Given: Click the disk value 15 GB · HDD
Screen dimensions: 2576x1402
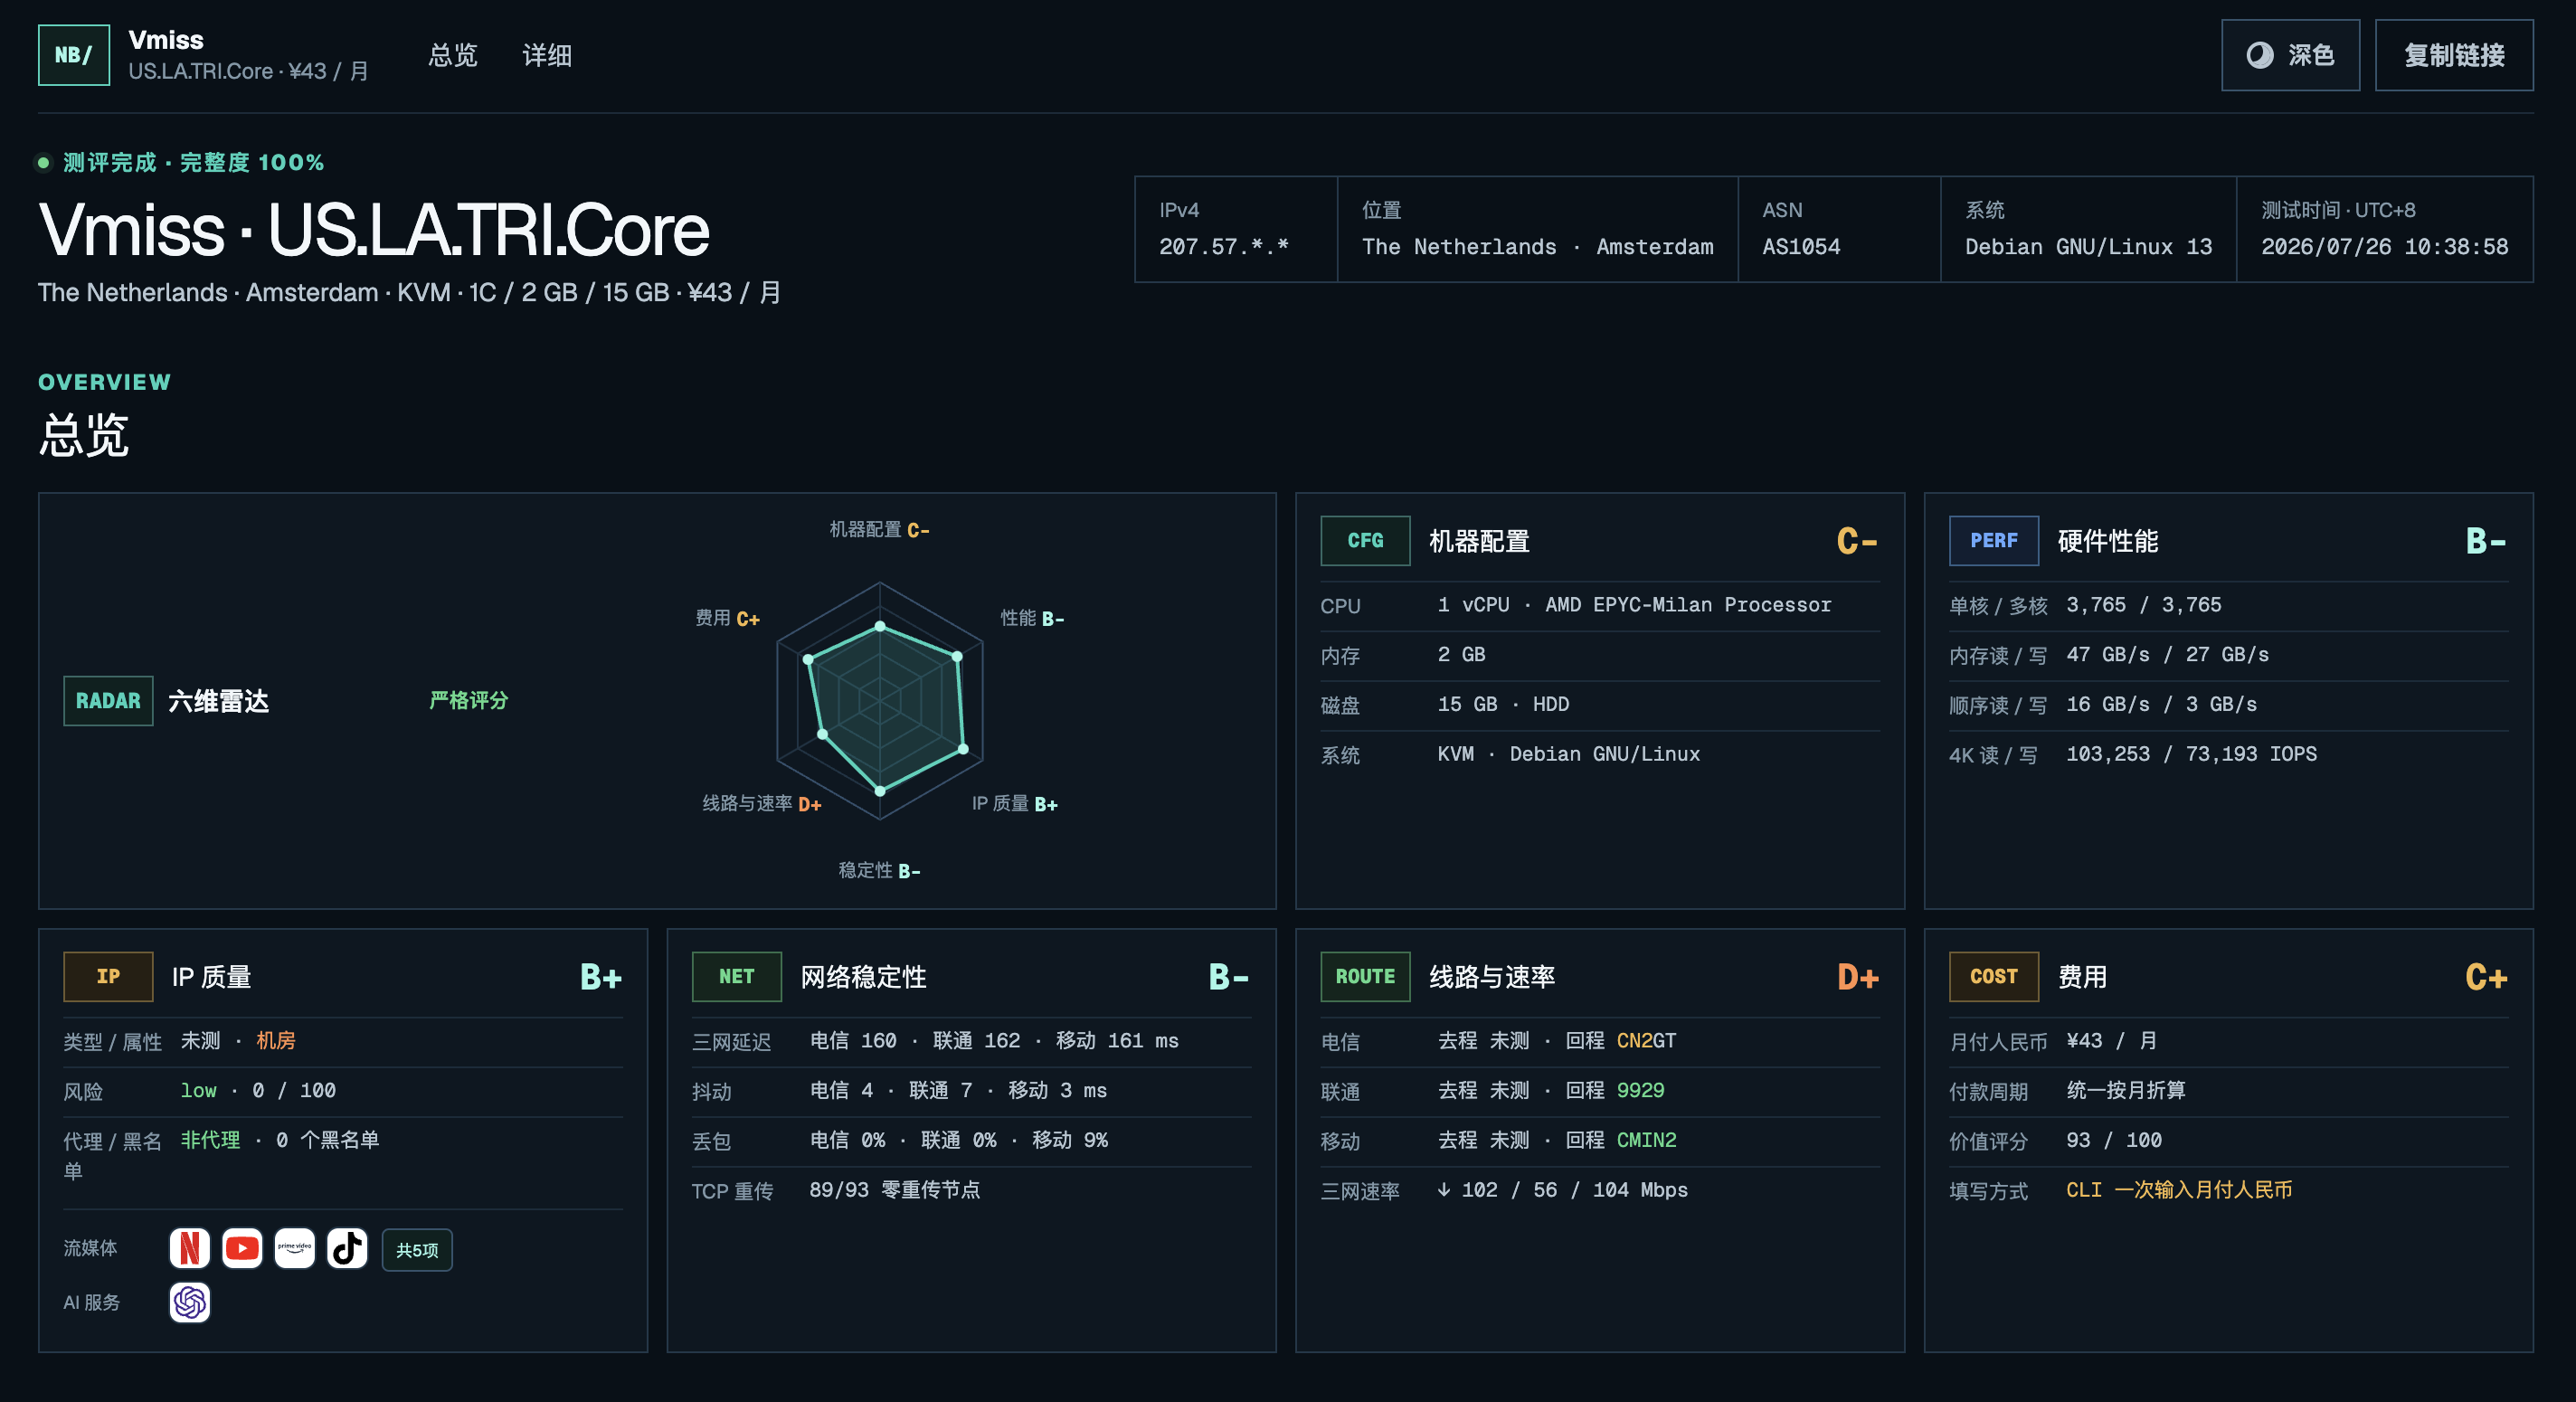Looking at the screenshot, I should (x=1503, y=704).
